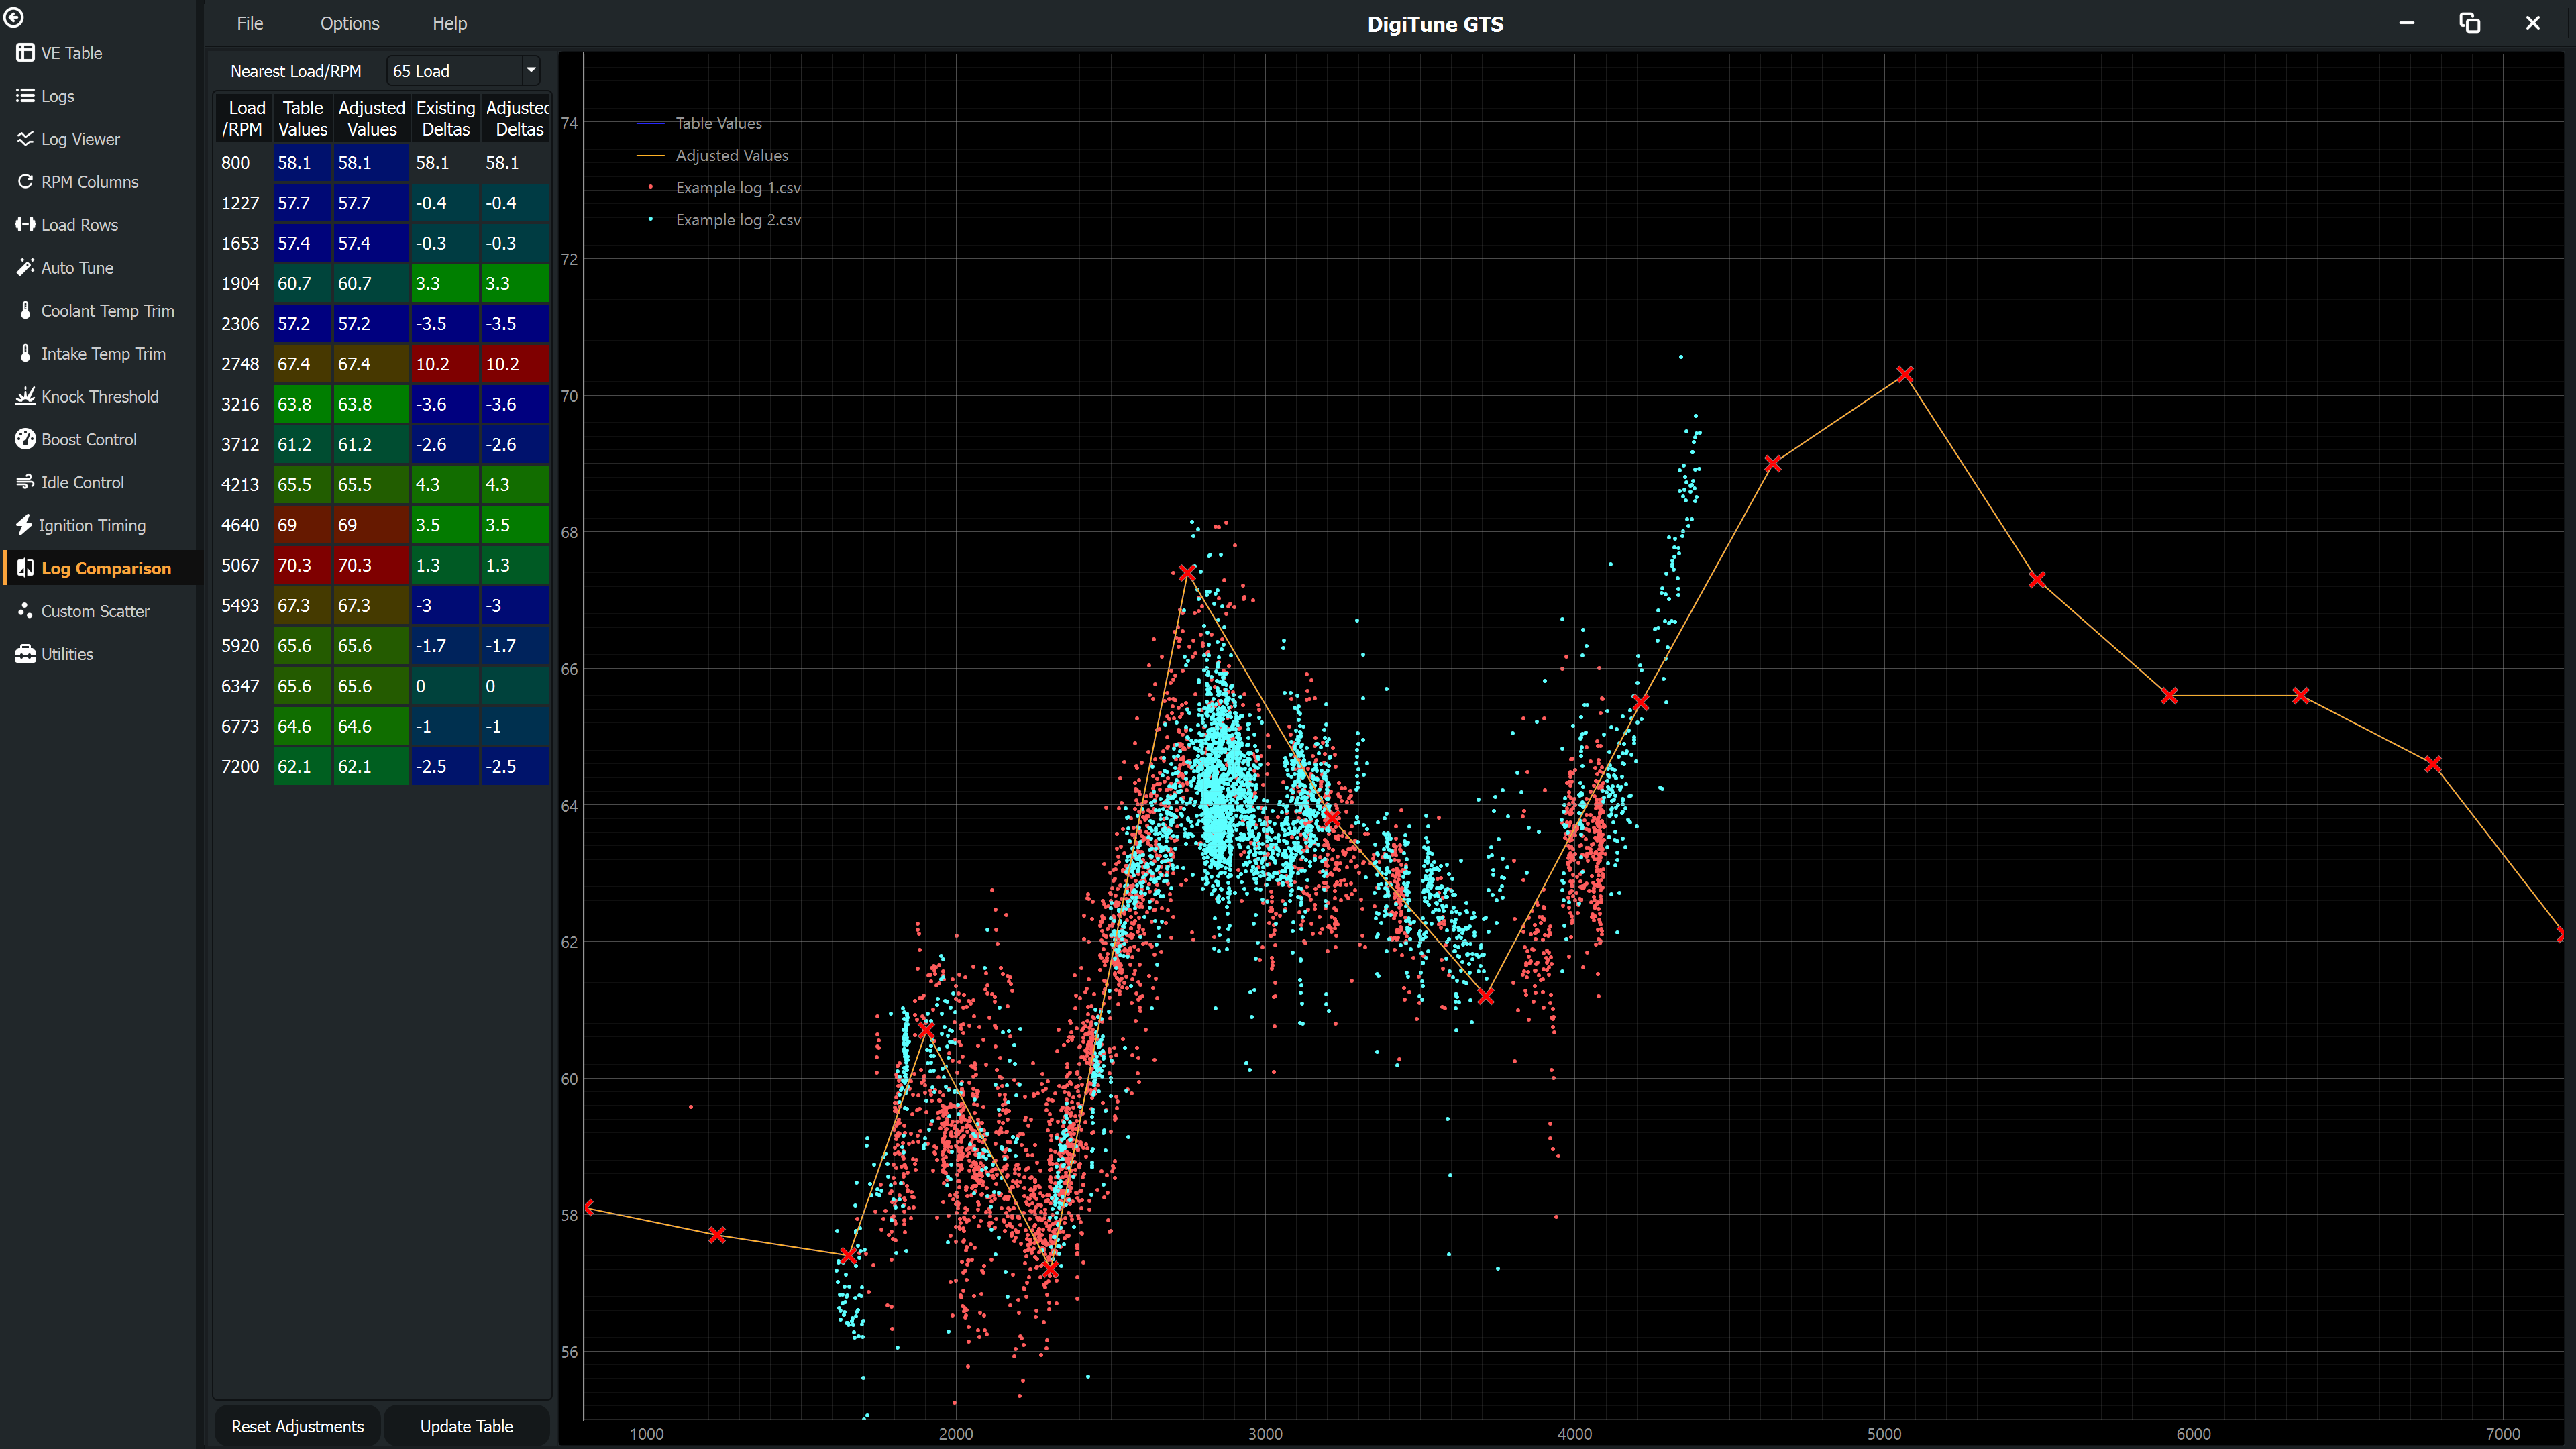2576x1449 pixels.
Task: Click Existing Delta -1 in 6773 row
Action: [x=445, y=726]
